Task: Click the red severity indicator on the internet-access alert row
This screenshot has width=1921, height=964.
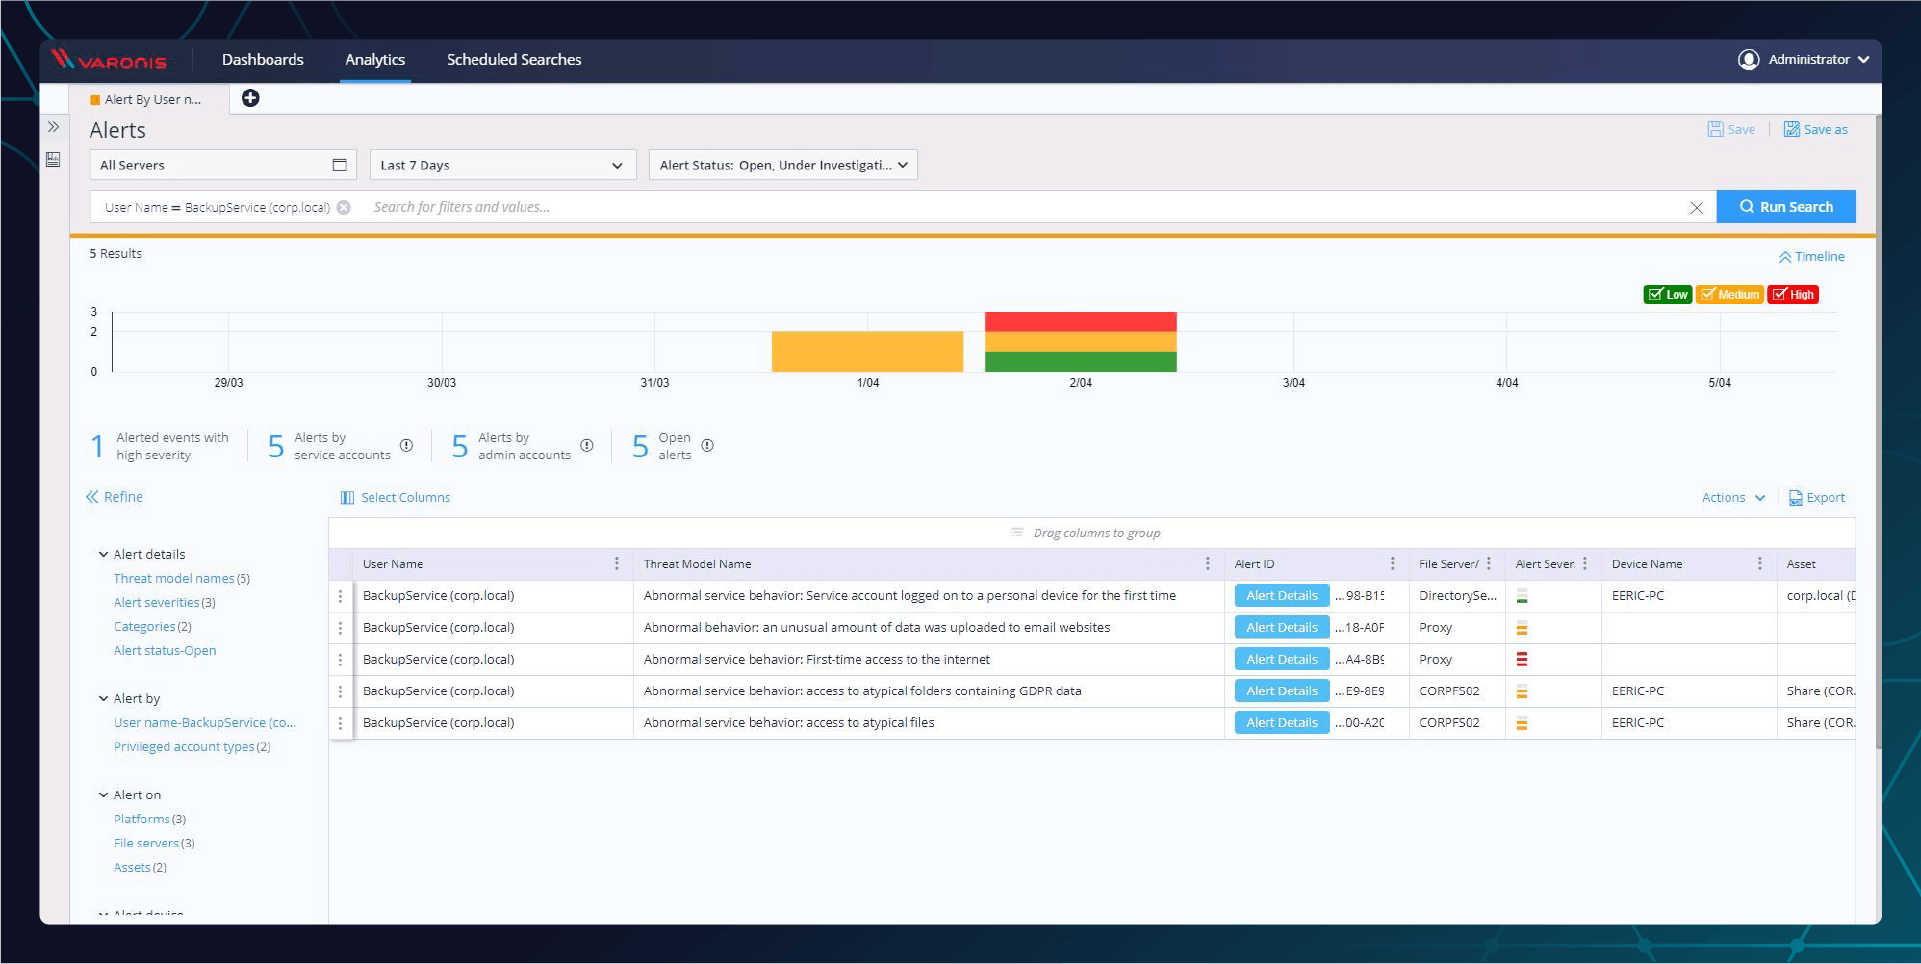Action: [1522, 659]
